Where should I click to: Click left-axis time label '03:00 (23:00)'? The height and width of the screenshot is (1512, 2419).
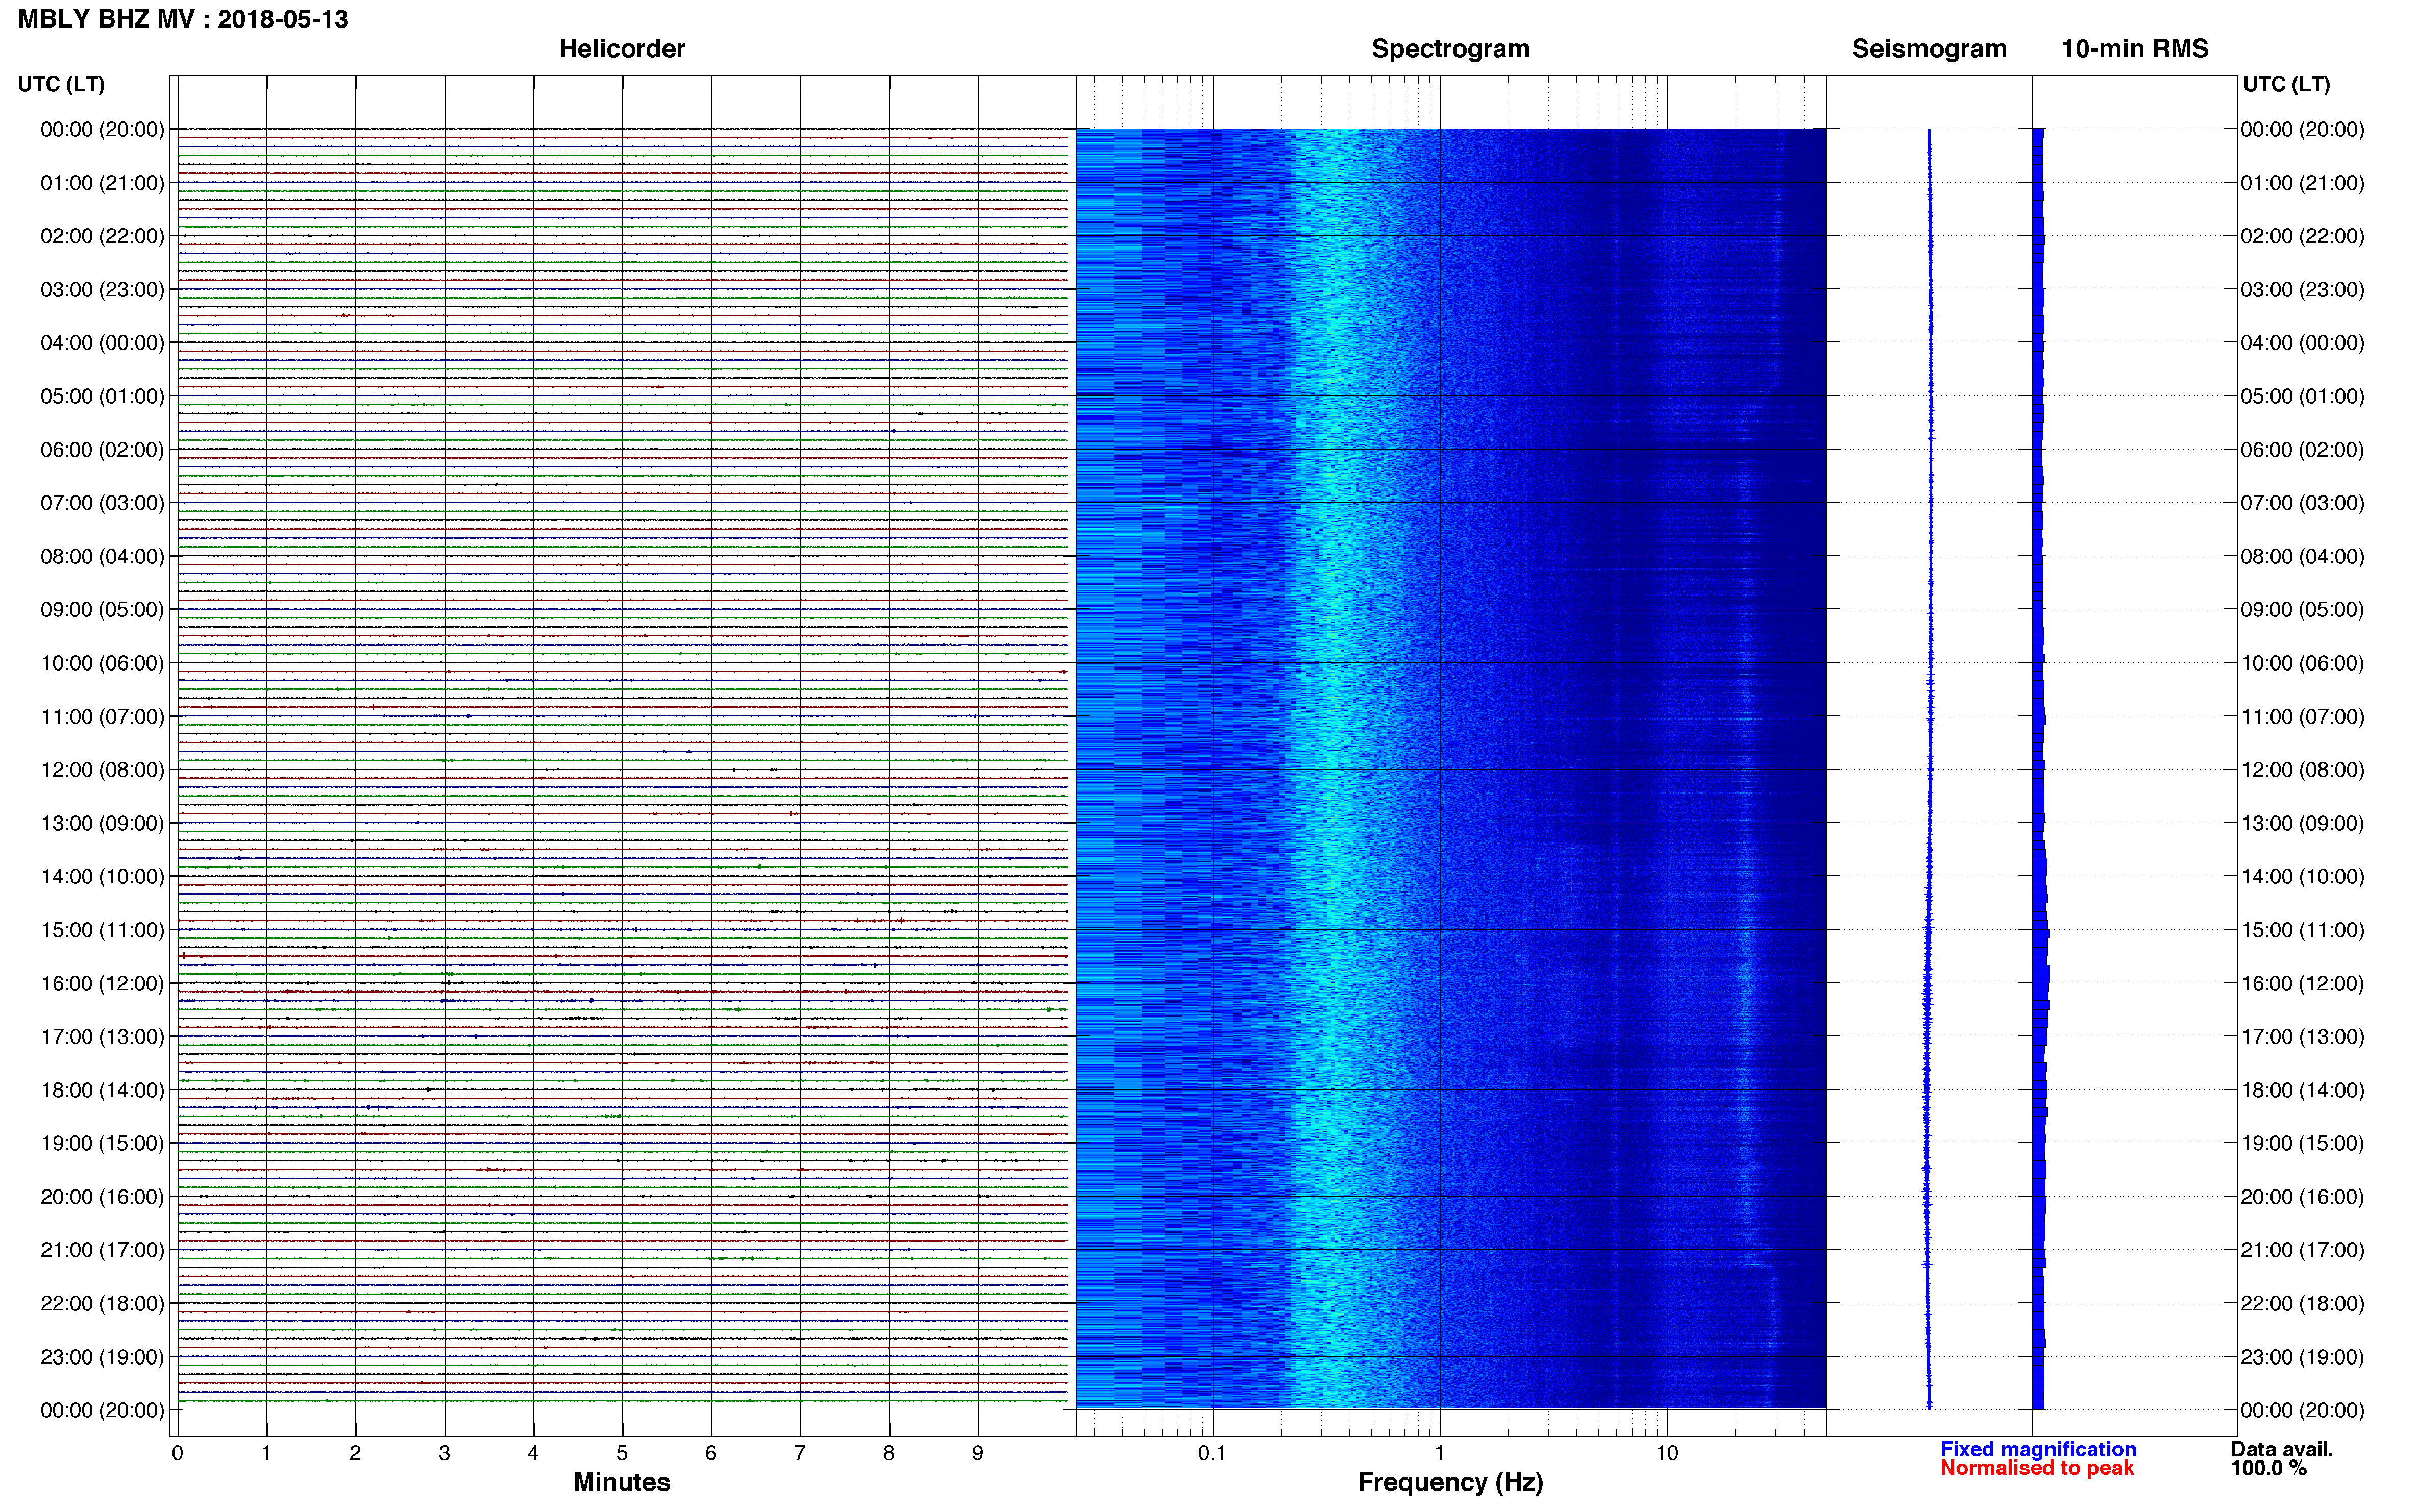tap(102, 290)
